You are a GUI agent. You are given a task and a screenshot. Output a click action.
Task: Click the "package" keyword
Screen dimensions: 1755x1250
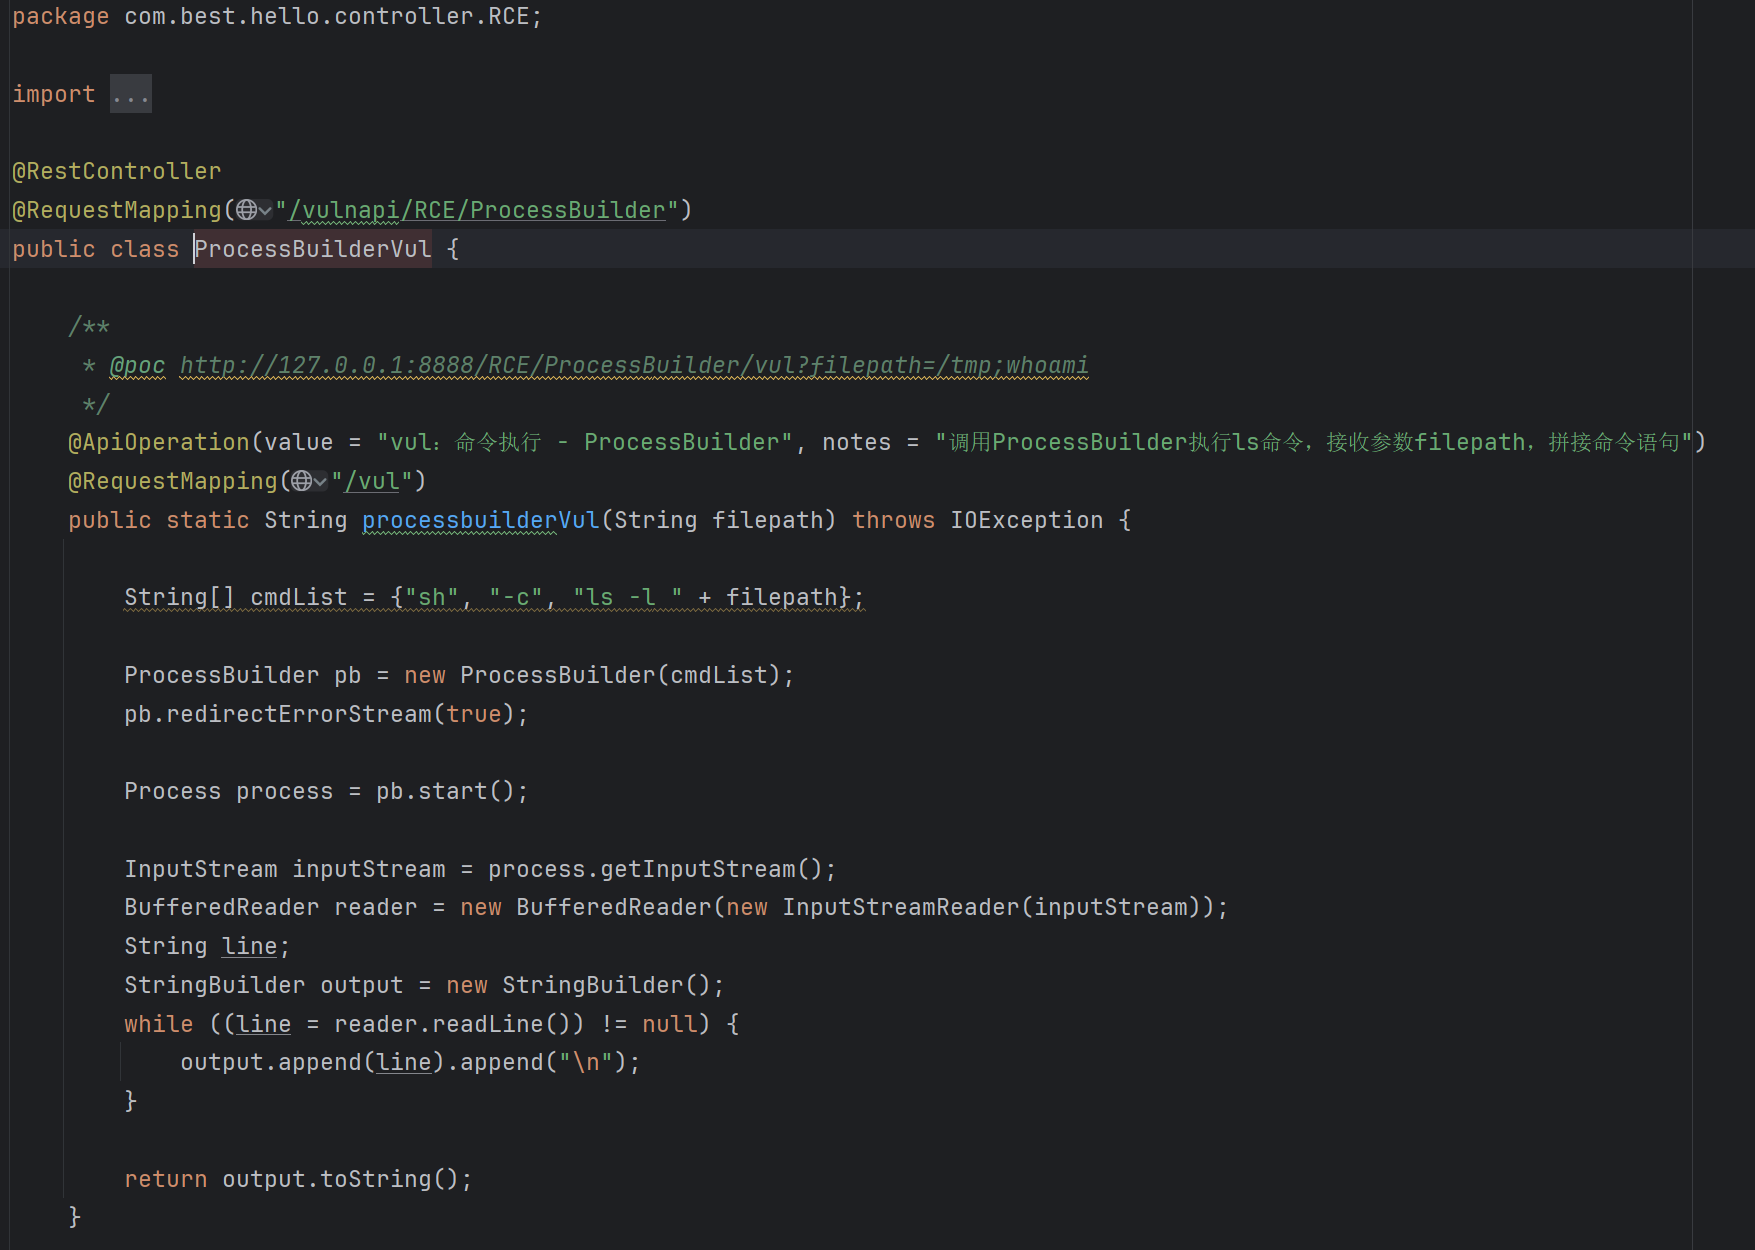tap(61, 16)
